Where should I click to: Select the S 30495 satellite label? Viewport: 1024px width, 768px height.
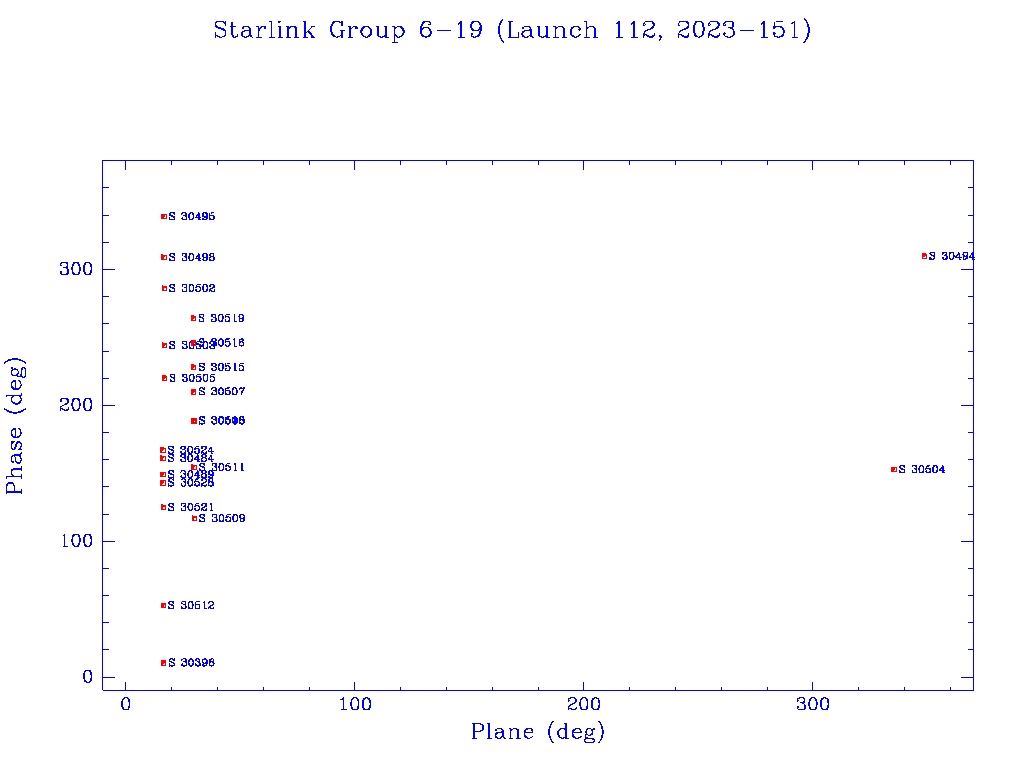192,216
